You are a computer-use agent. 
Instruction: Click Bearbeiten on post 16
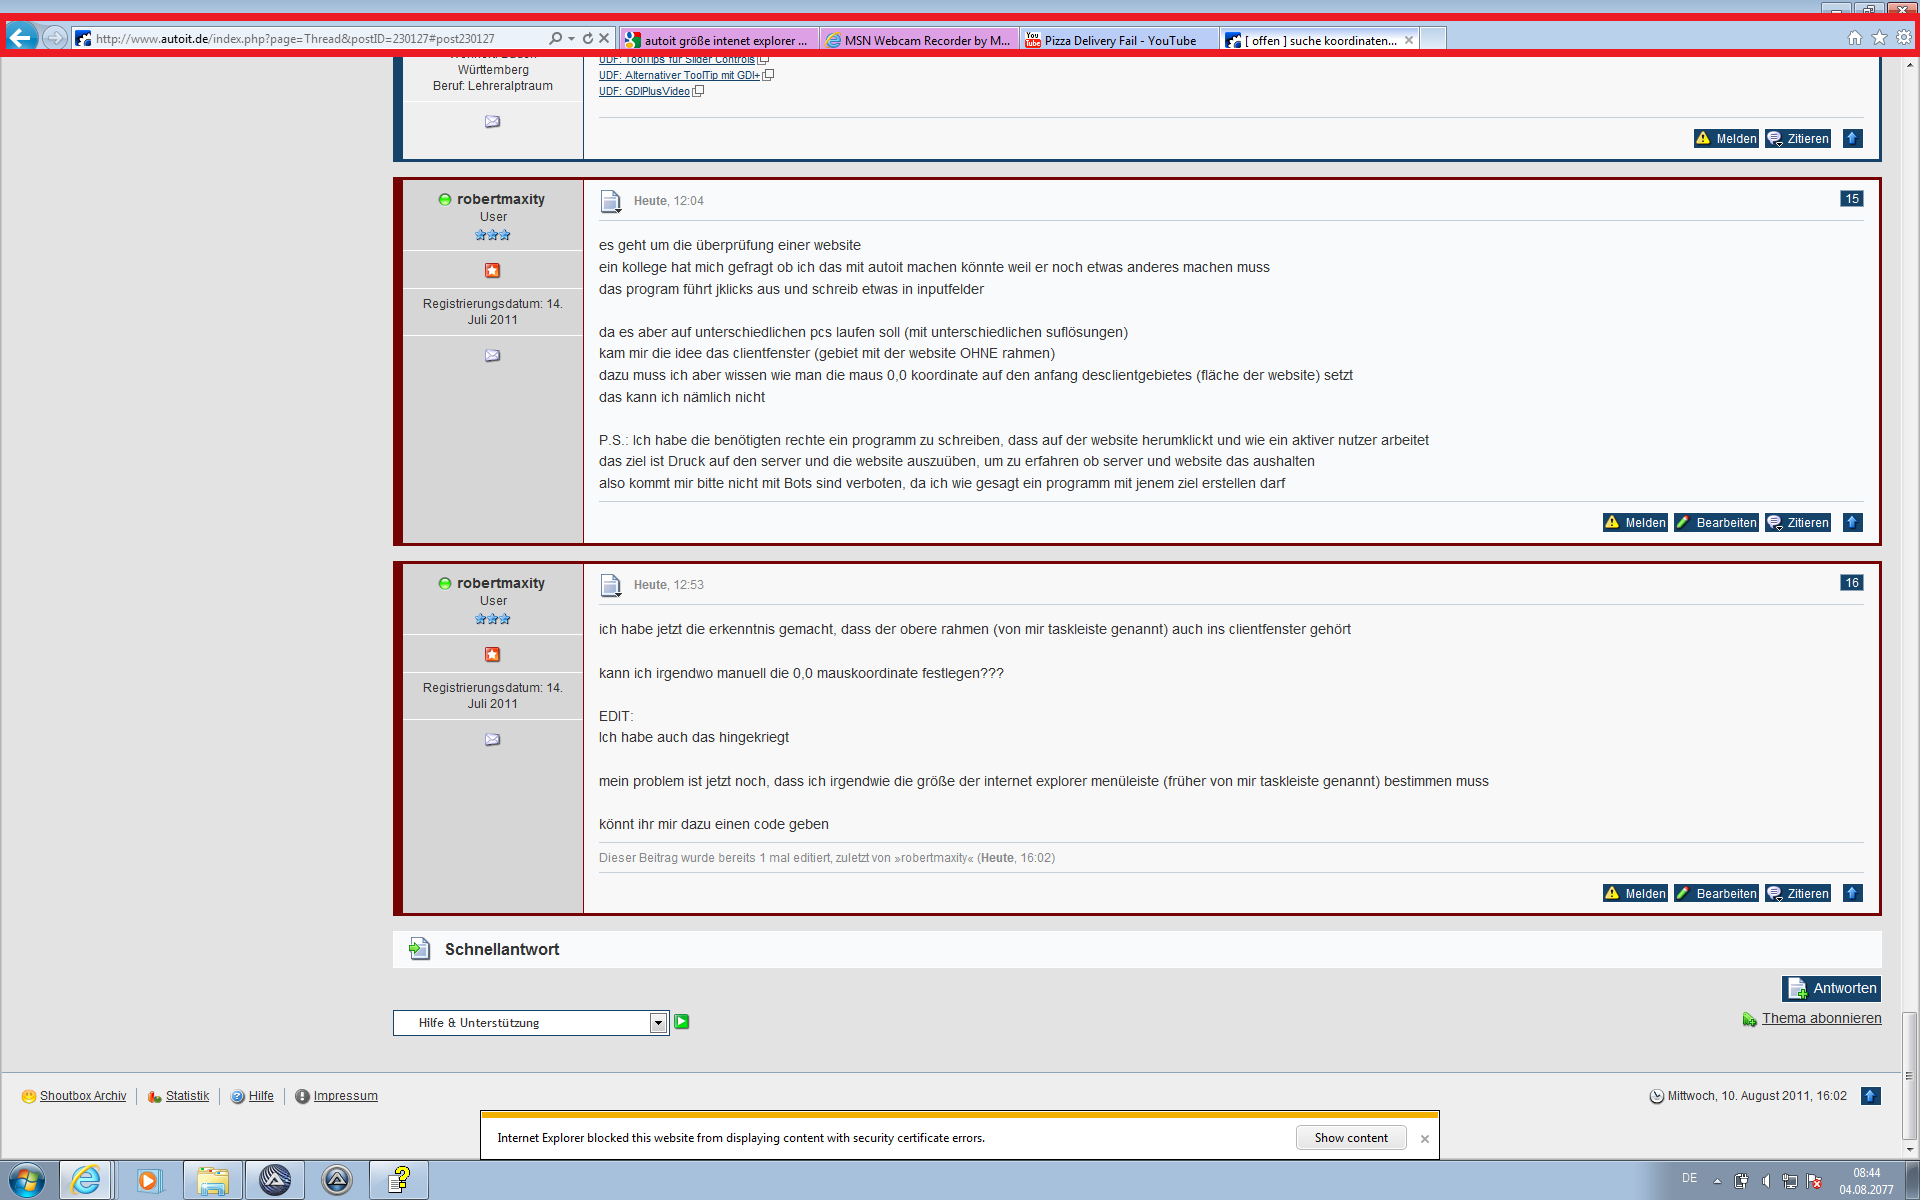1716,893
